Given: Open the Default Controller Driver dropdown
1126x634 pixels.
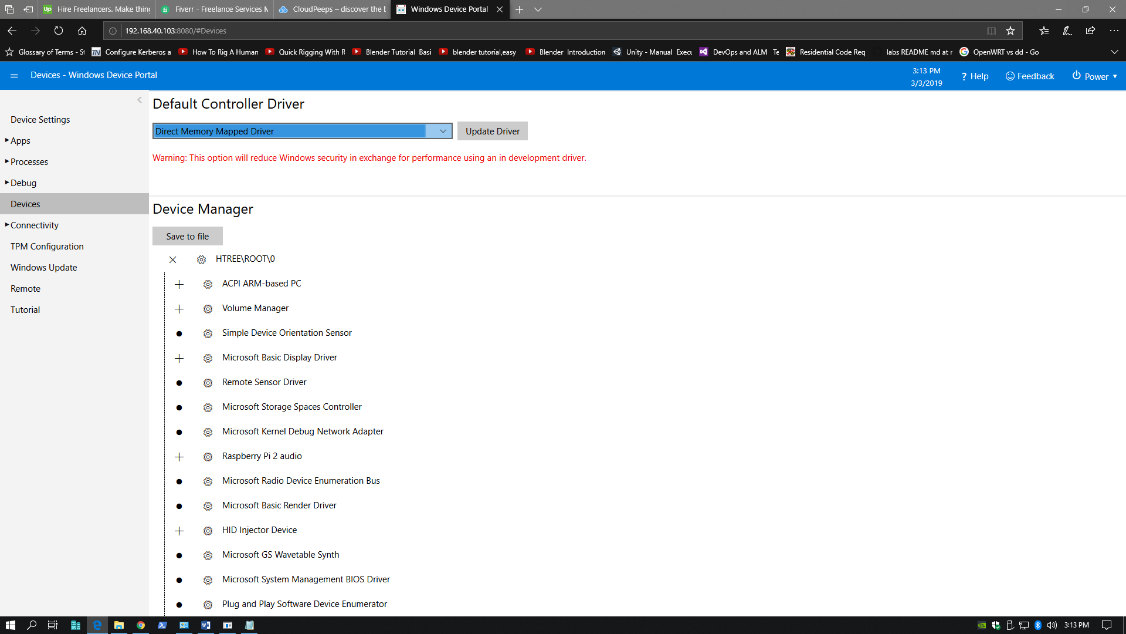Looking at the screenshot, I should click(x=302, y=131).
